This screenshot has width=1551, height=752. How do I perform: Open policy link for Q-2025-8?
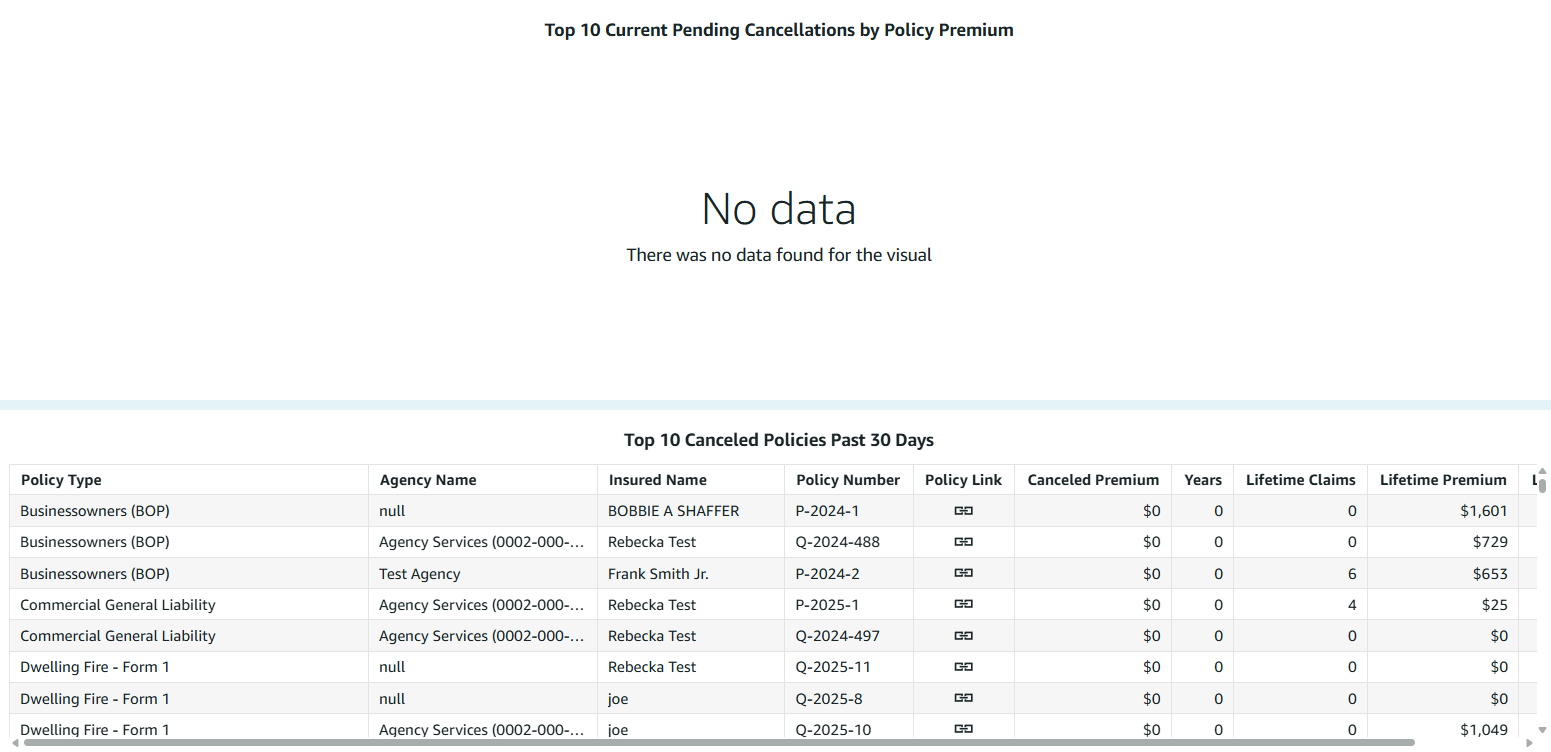coord(963,698)
